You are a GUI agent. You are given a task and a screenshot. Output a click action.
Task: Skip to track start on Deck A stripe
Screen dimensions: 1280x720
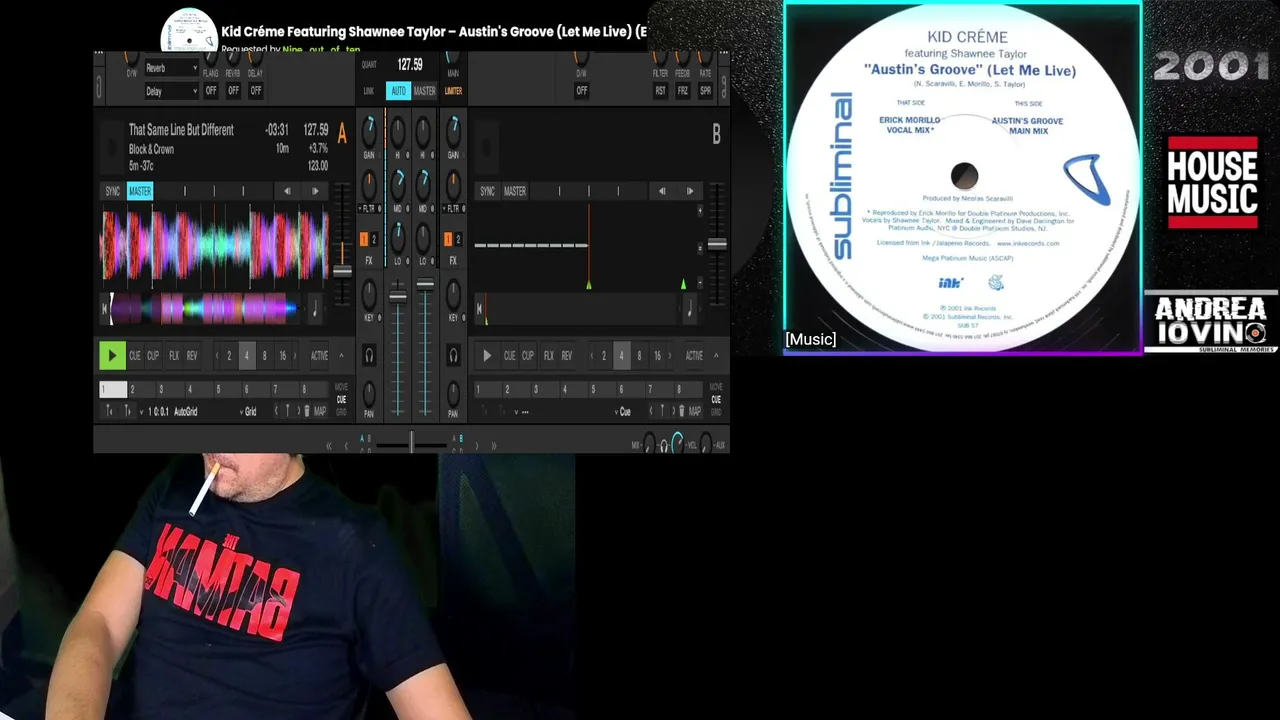coord(105,309)
